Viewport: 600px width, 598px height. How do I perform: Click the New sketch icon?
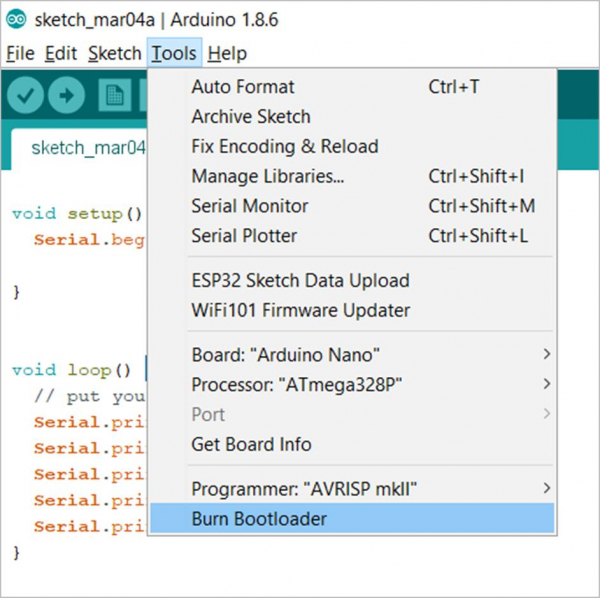click(x=116, y=95)
